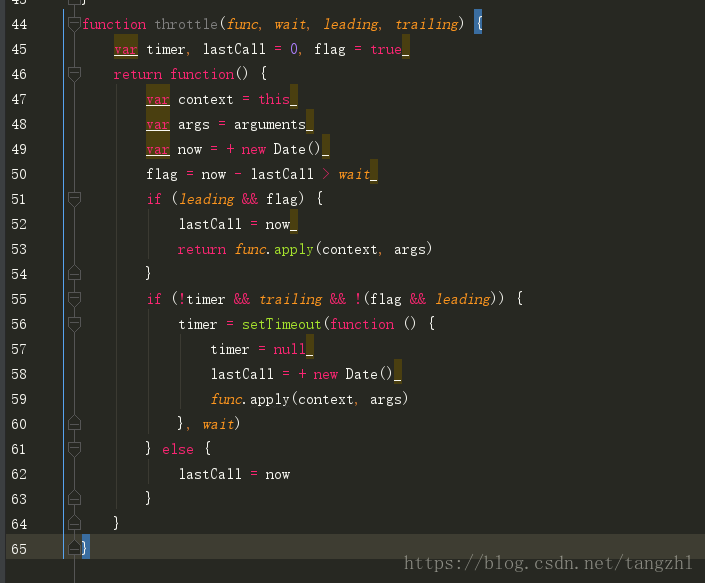This screenshot has width=705, height=583.
Task: Click line number 47 in the gutter
Action: coord(19,99)
